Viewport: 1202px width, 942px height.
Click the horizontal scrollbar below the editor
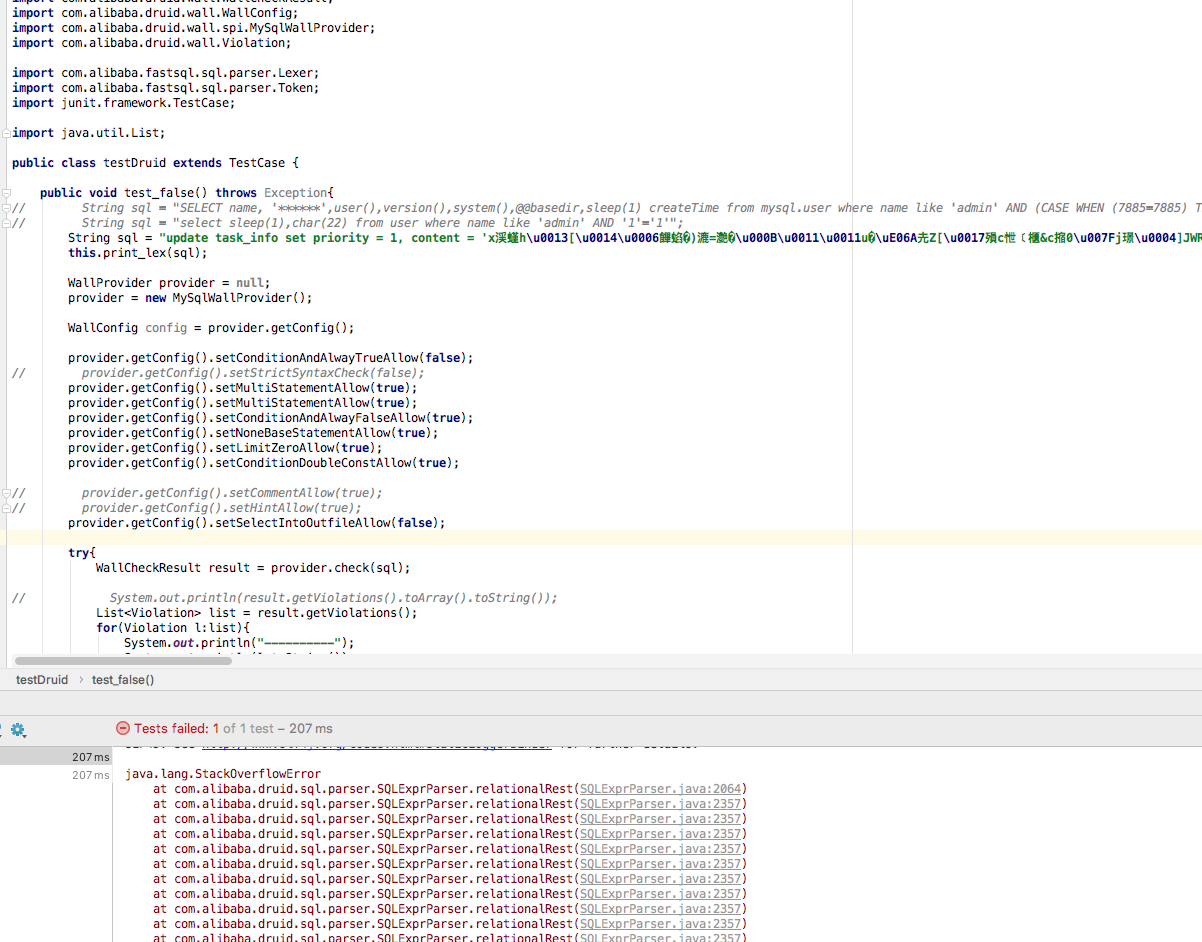pos(120,660)
